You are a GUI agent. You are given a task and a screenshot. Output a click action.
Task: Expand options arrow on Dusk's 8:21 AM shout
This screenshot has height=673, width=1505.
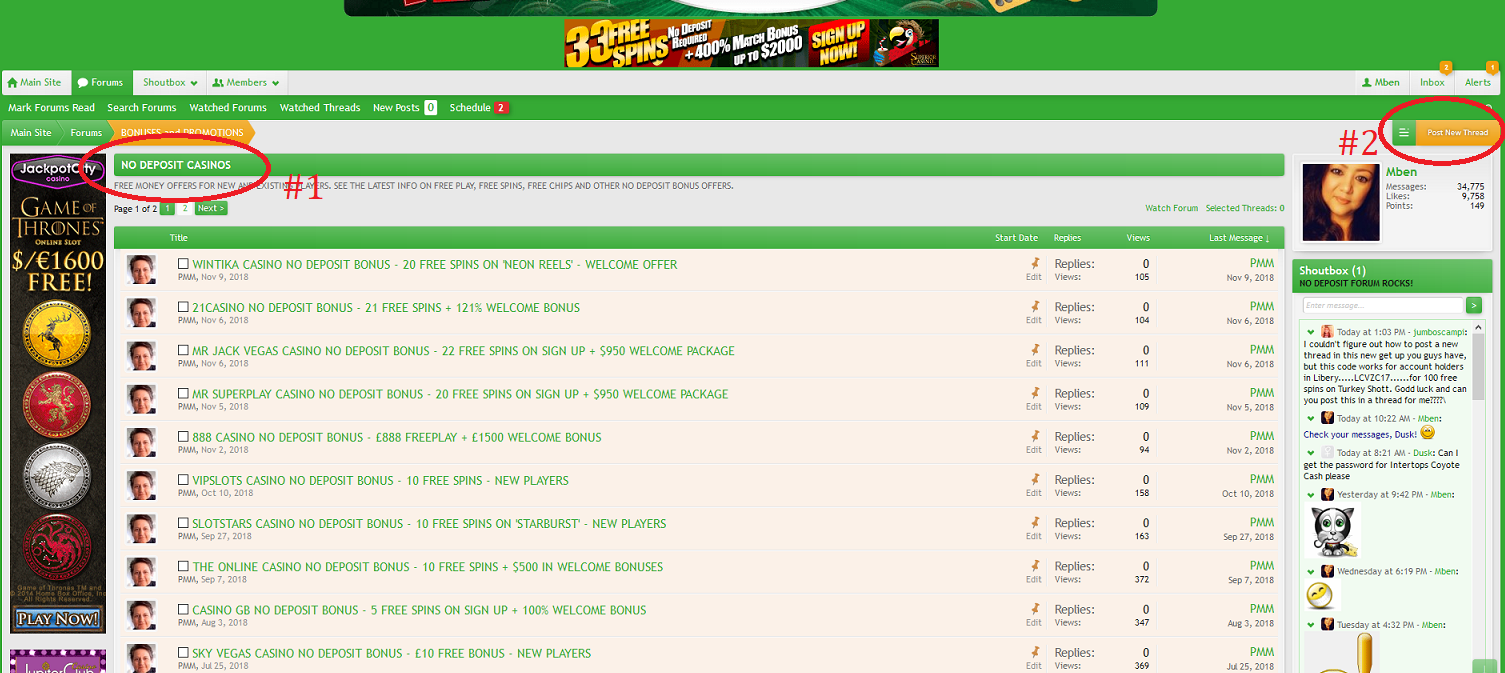[x=1311, y=453]
